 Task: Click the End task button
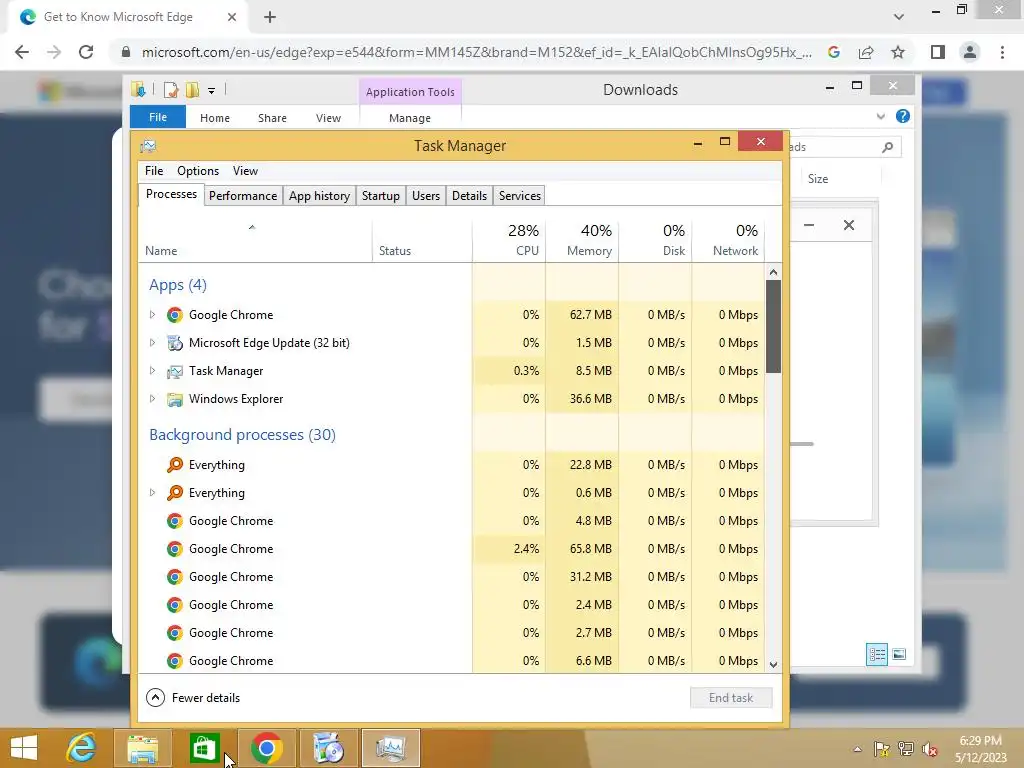(x=731, y=697)
